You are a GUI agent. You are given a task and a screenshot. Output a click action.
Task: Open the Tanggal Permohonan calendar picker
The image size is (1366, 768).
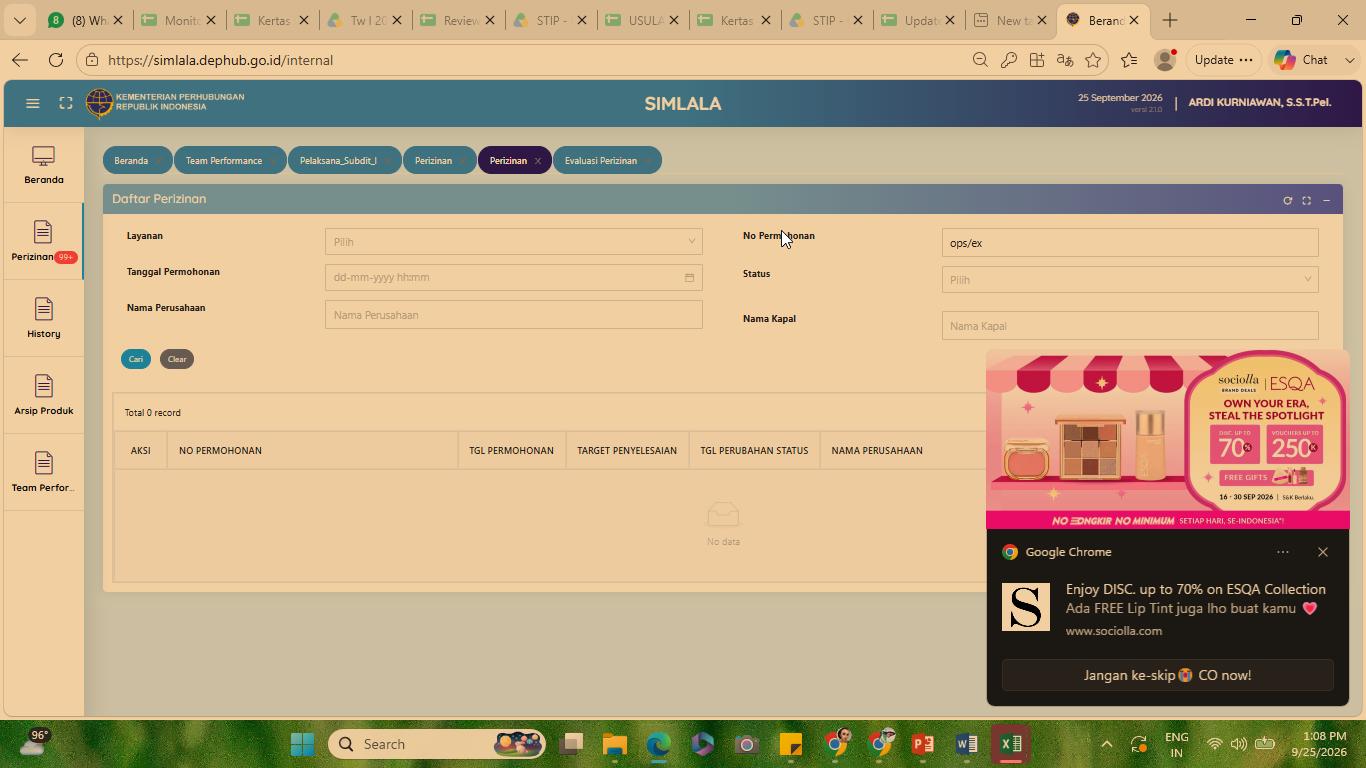689,278
